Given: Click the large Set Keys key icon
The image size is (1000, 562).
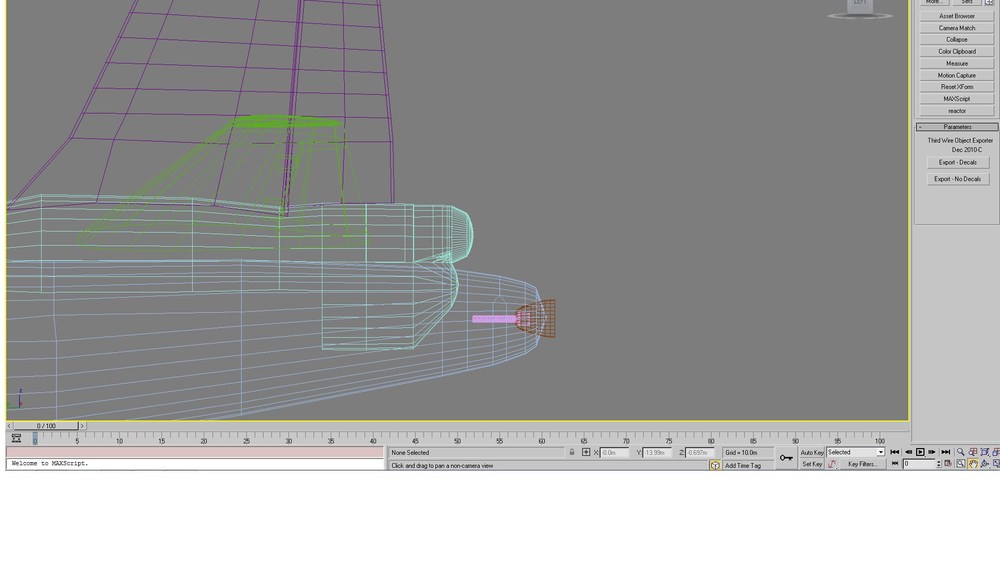Looking at the screenshot, I should tap(786, 458).
